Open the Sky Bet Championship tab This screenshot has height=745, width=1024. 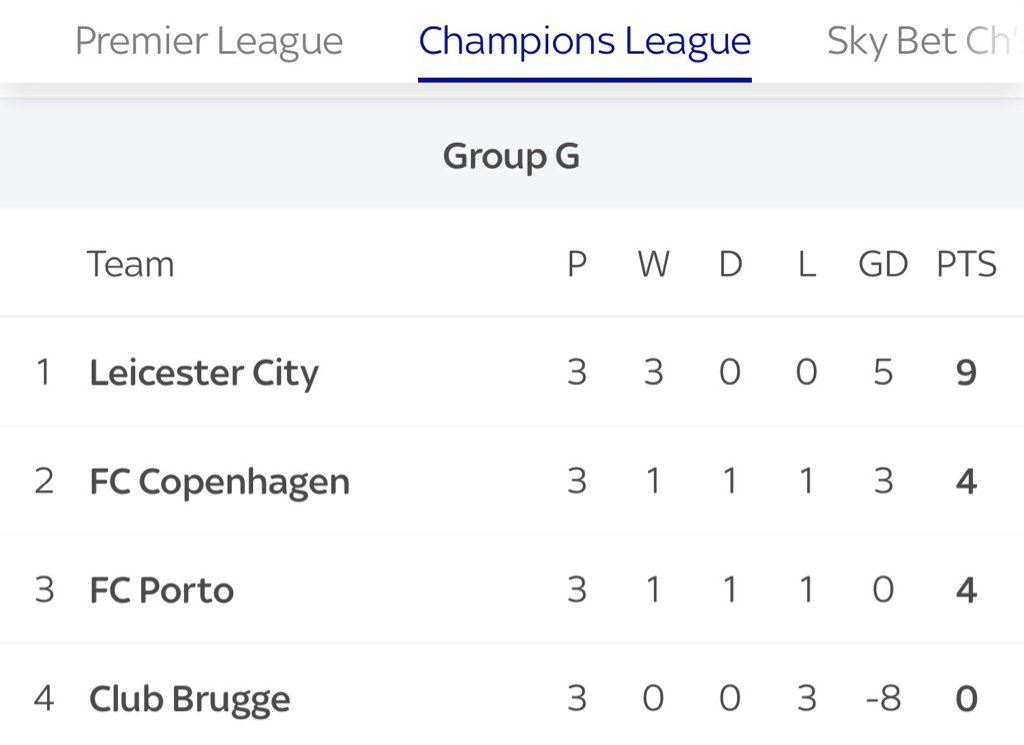pyautogui.click(x=925, y=41)
